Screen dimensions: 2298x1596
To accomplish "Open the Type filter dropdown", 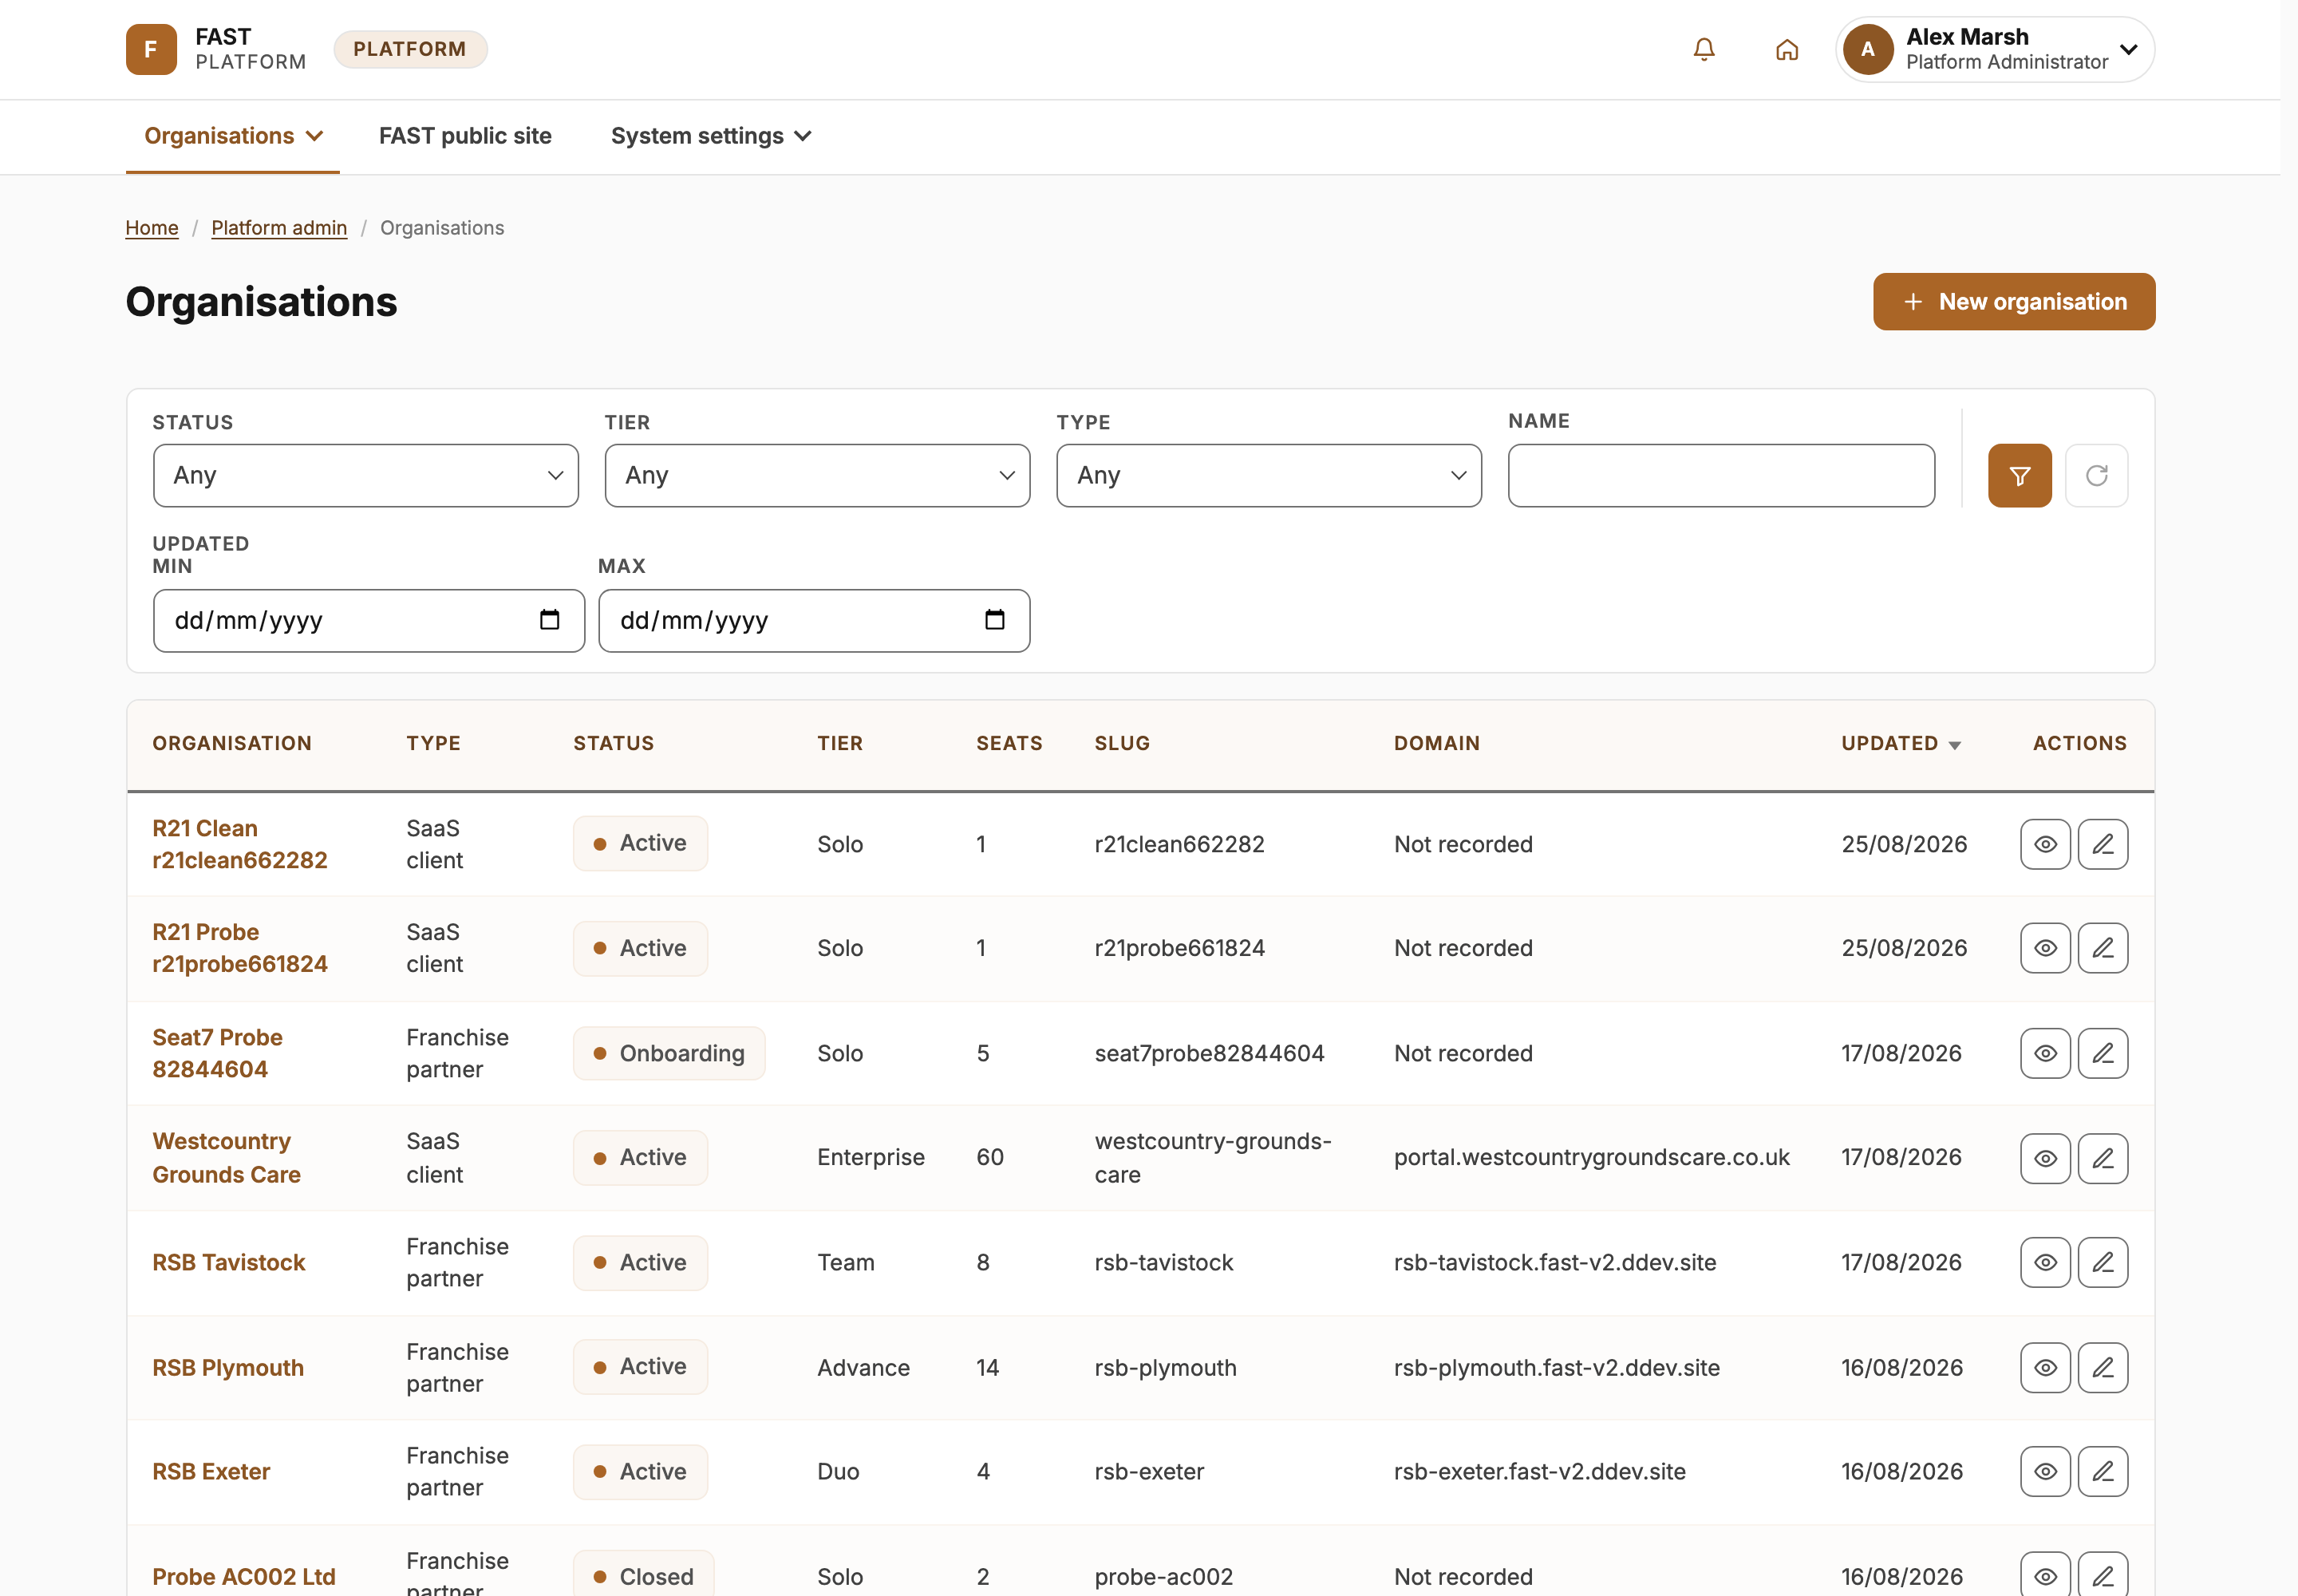I will click(x=1269, y=475).
